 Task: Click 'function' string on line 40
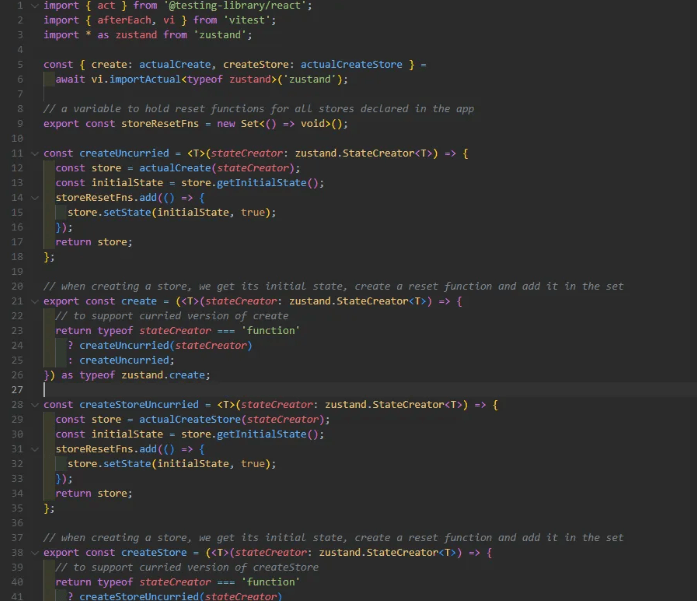point(271,582)
